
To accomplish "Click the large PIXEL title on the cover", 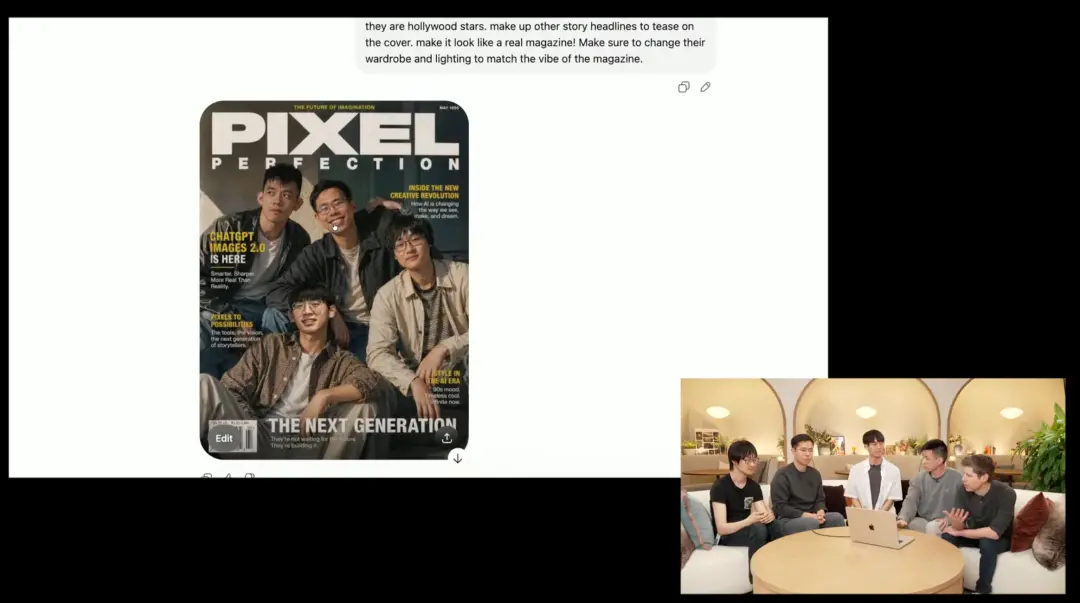I will (x=334, y=133).
